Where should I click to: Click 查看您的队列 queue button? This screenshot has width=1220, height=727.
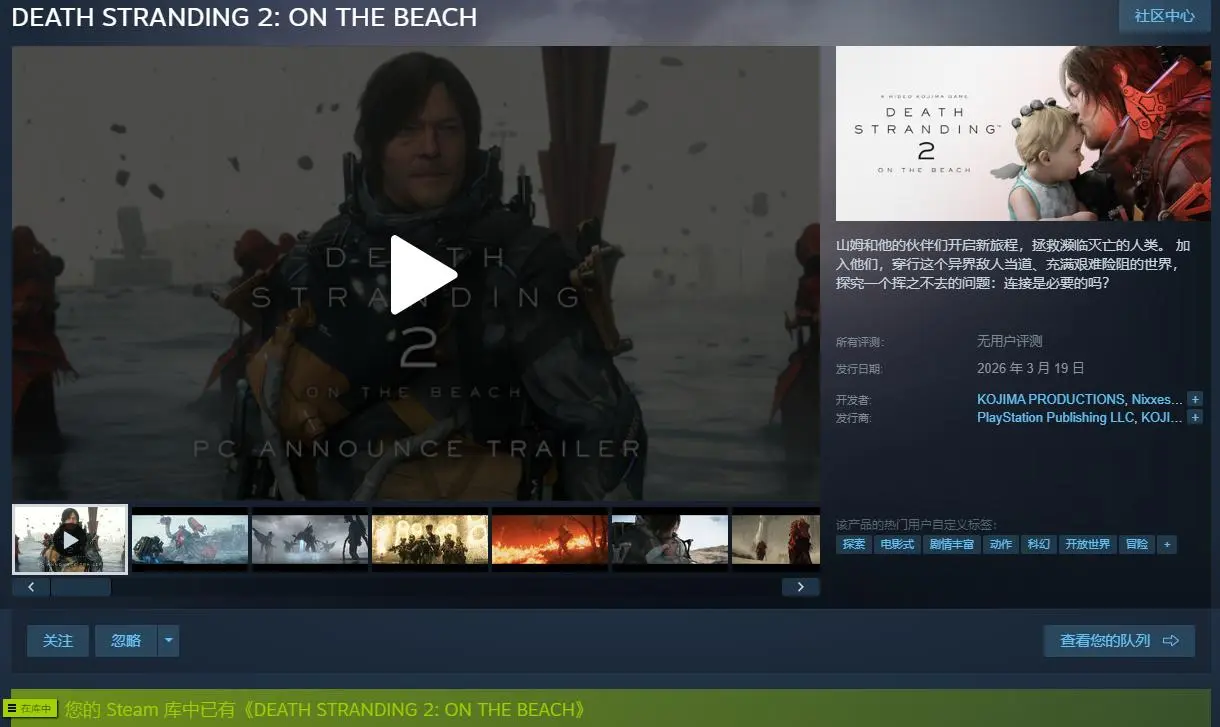click(x=1119, y=641)
